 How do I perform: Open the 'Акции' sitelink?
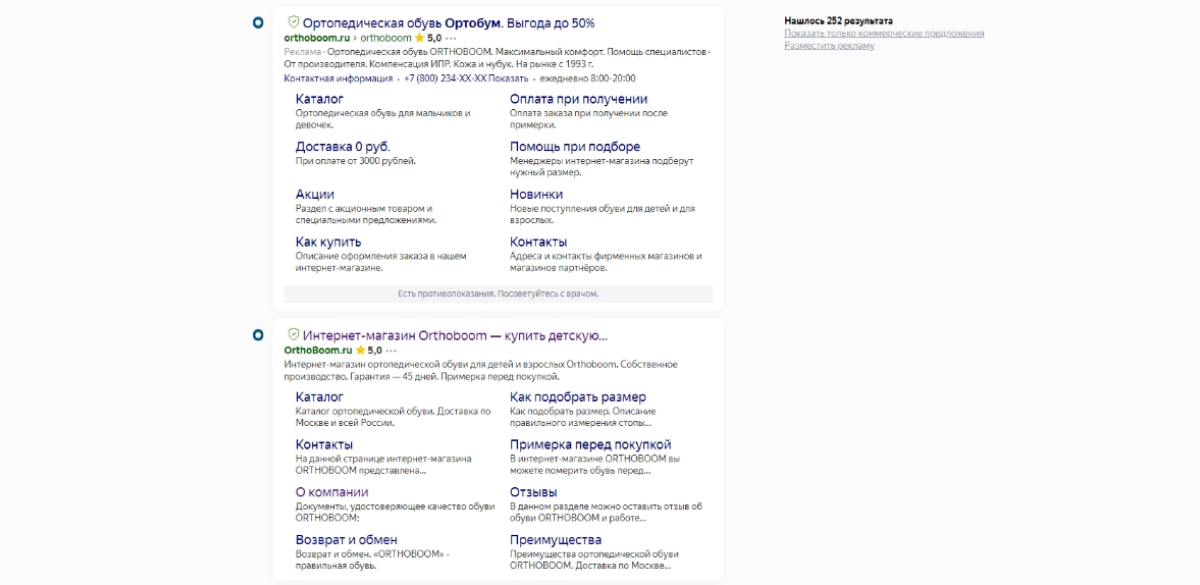click(x=315, y=194)
